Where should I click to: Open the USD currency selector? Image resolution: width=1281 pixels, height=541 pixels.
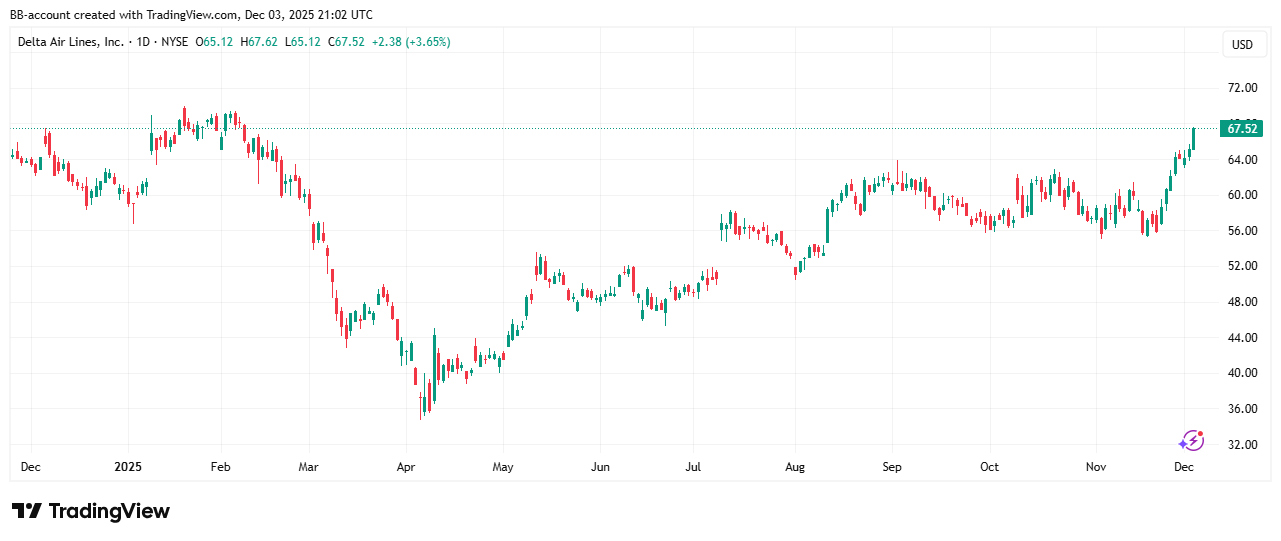(x=1242, y=45)
